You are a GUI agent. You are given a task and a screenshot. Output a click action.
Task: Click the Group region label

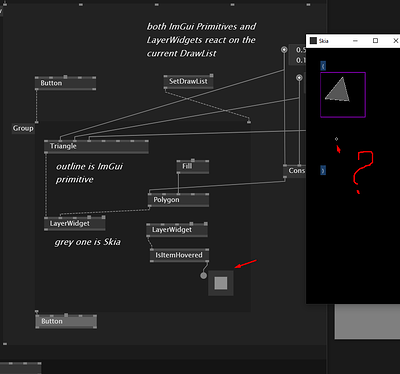[x=23, y=128]
